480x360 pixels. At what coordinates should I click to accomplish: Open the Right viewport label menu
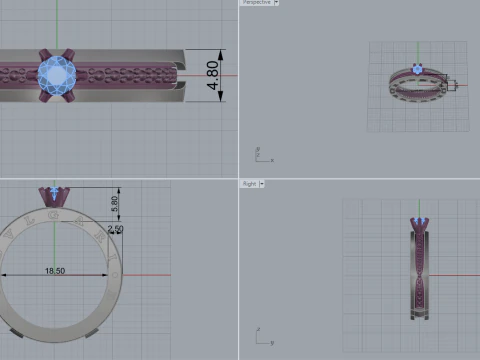click(x=249, y=184)
